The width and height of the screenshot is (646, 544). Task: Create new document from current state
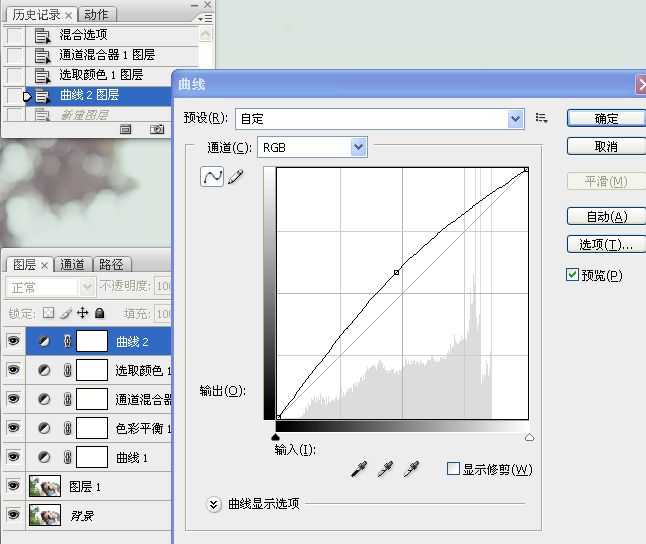[x=126, y=129]
